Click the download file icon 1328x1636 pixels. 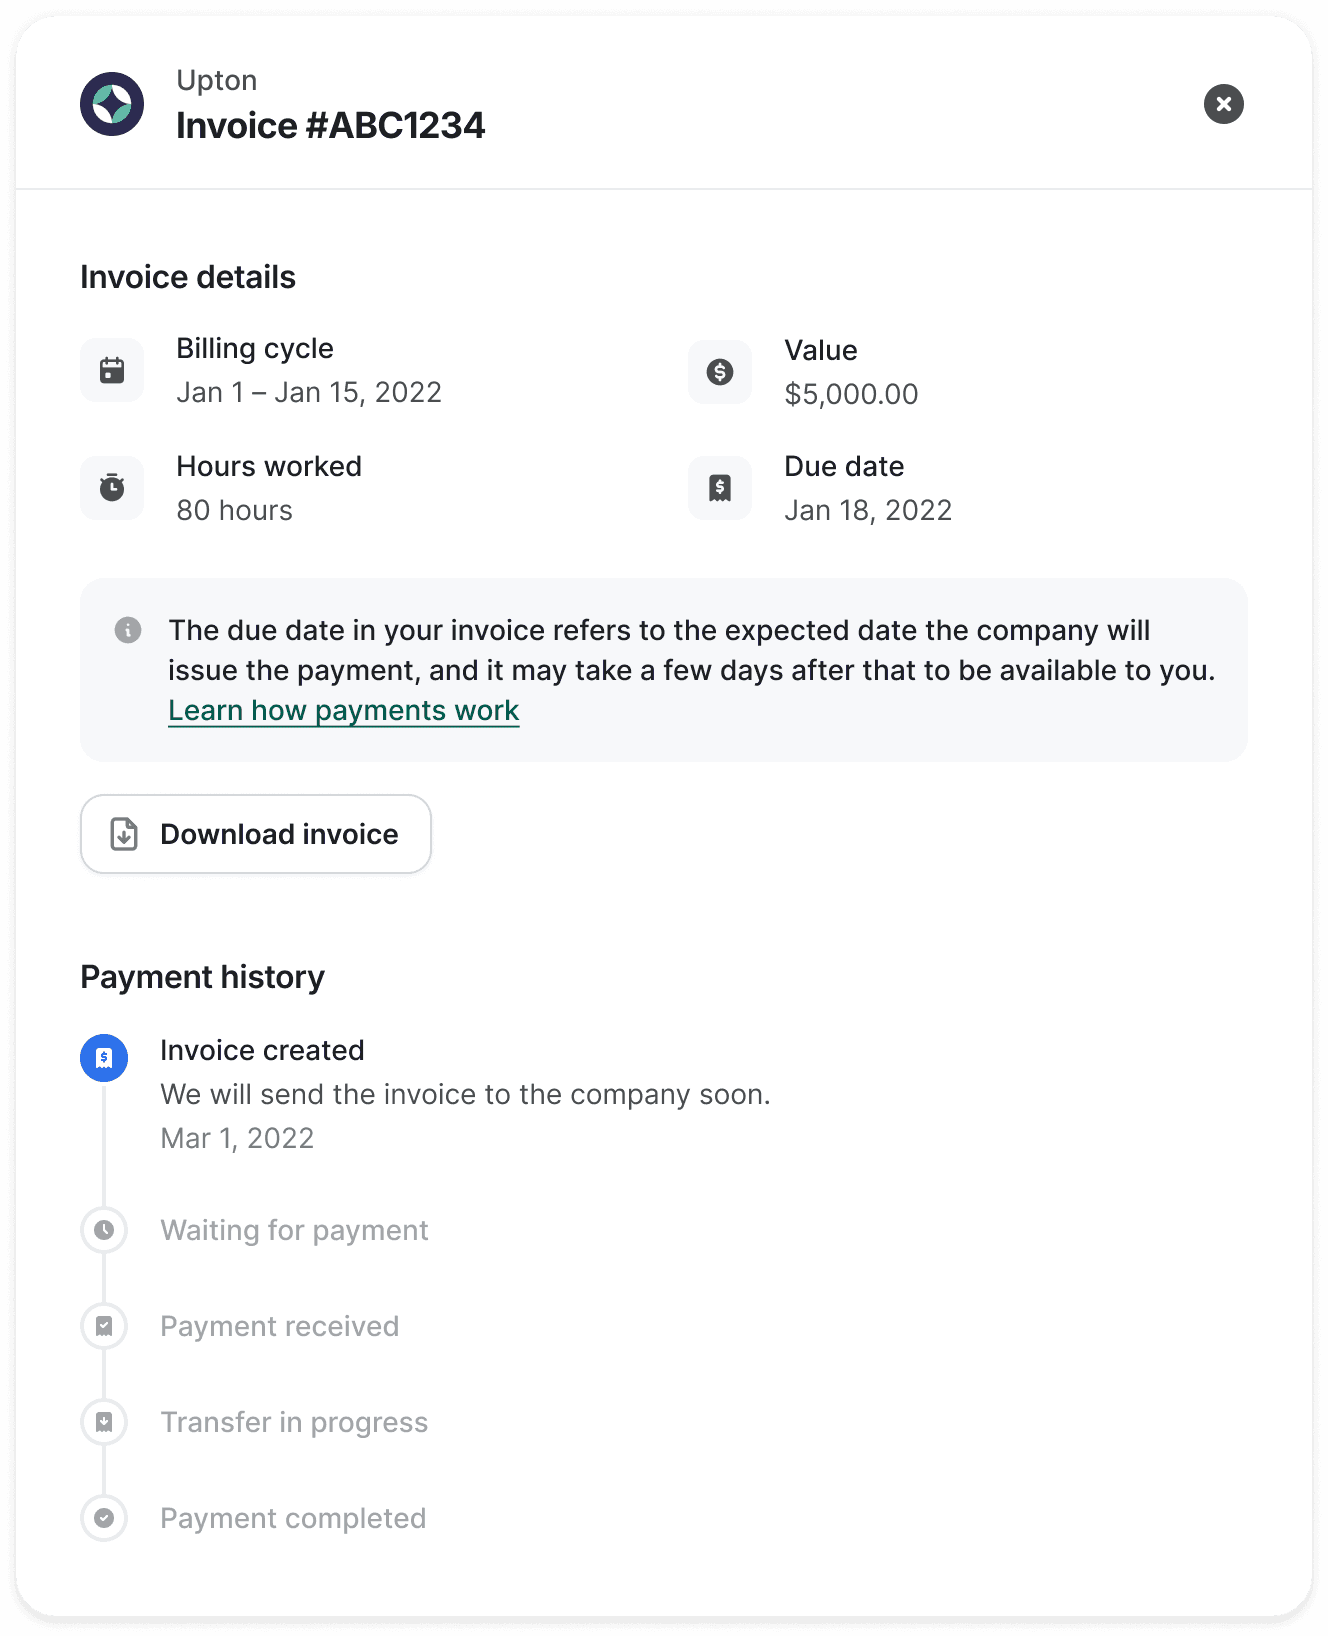click(x=124, y=834)
